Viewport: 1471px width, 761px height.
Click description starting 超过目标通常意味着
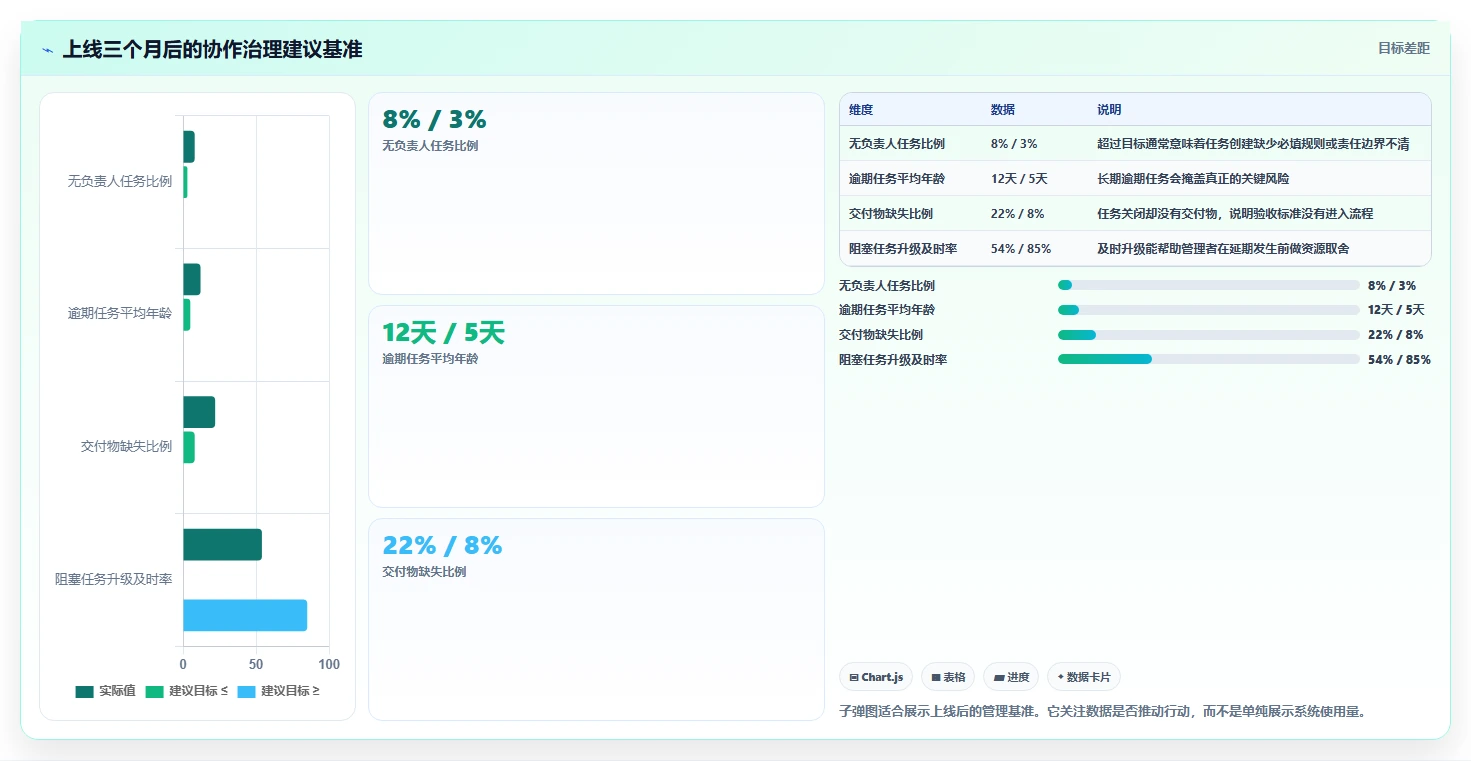[x=1253, y=144]
